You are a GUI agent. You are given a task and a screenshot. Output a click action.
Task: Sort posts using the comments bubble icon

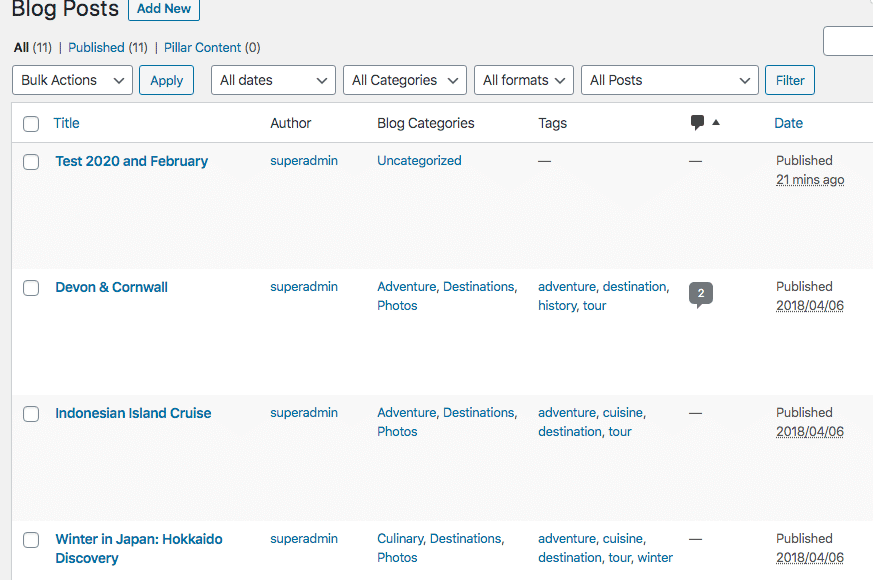tap(698, 121)
